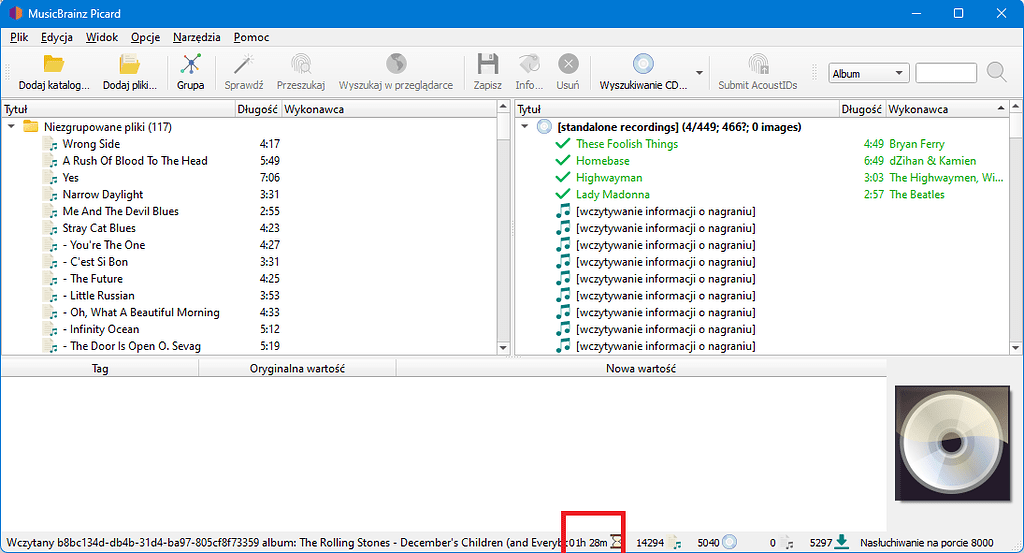The image size is (1024, 553).
Task: Open the Pomoc menu
Action: (251, 37)
